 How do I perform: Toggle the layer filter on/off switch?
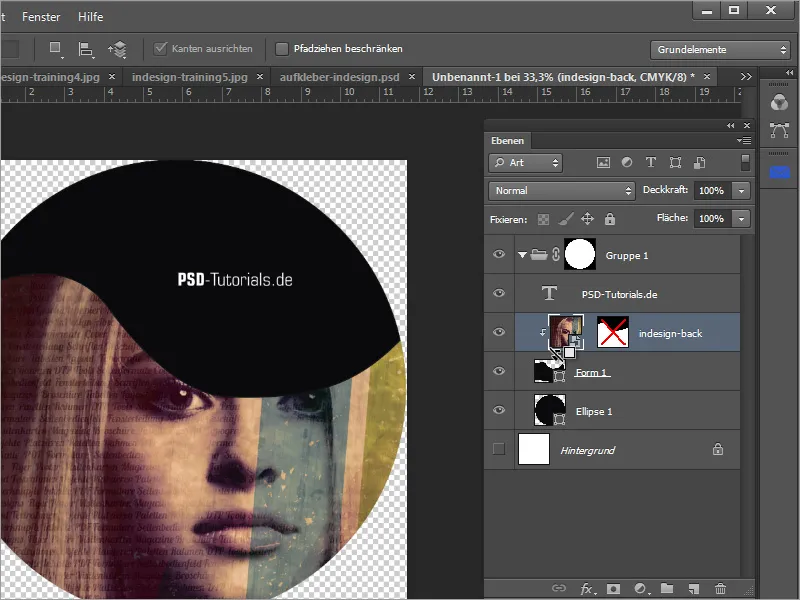tap(745, 163)
